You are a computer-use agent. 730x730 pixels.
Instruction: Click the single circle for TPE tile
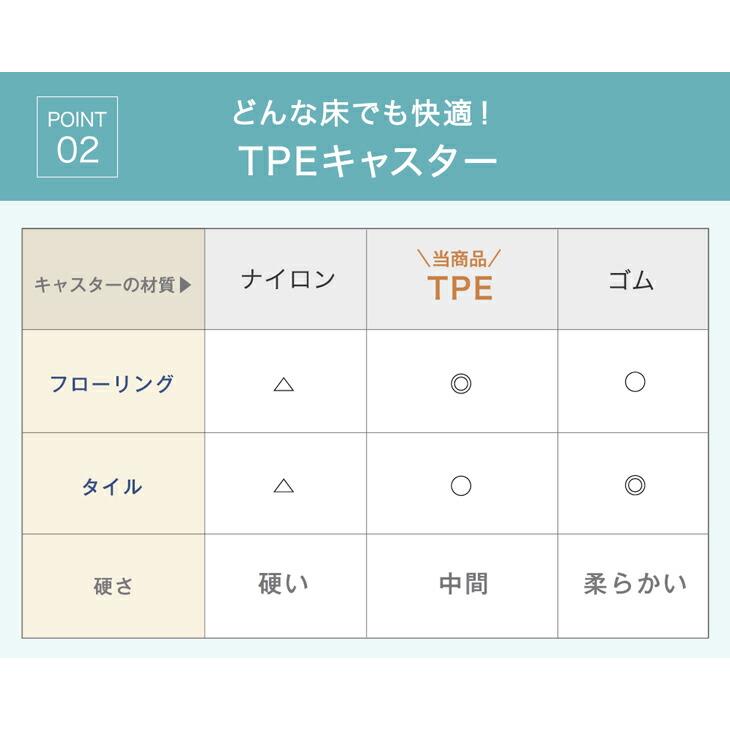461,486
